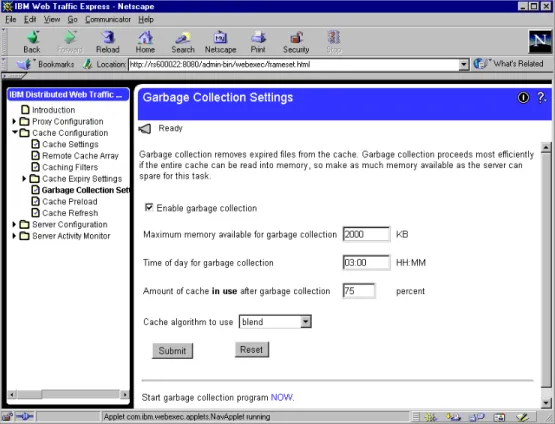The width and height of the screenshot is (555, 424).
Task: Click the Reset button
Action: (252, 350)
